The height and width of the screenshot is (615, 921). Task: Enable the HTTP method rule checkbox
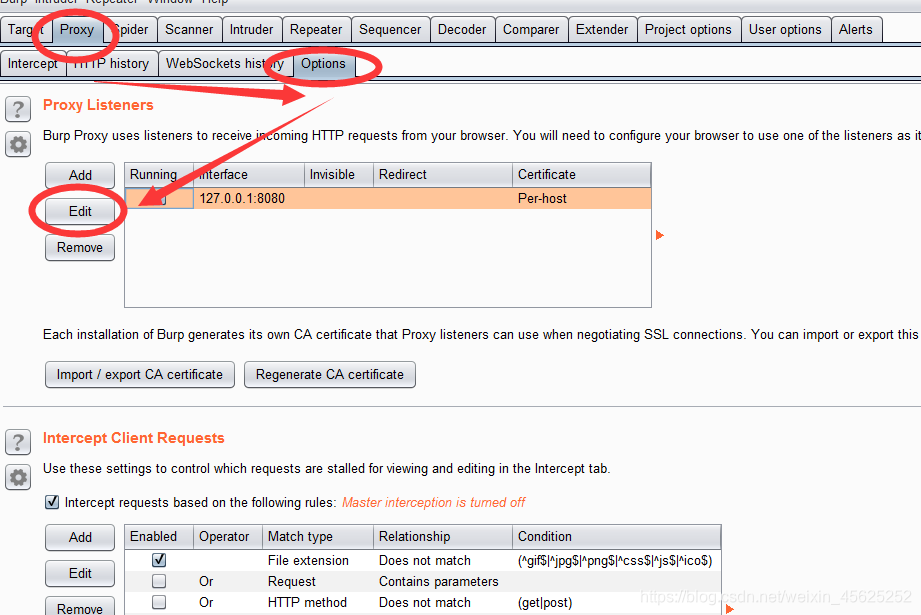pyautogui.click(x=159, y=602)
